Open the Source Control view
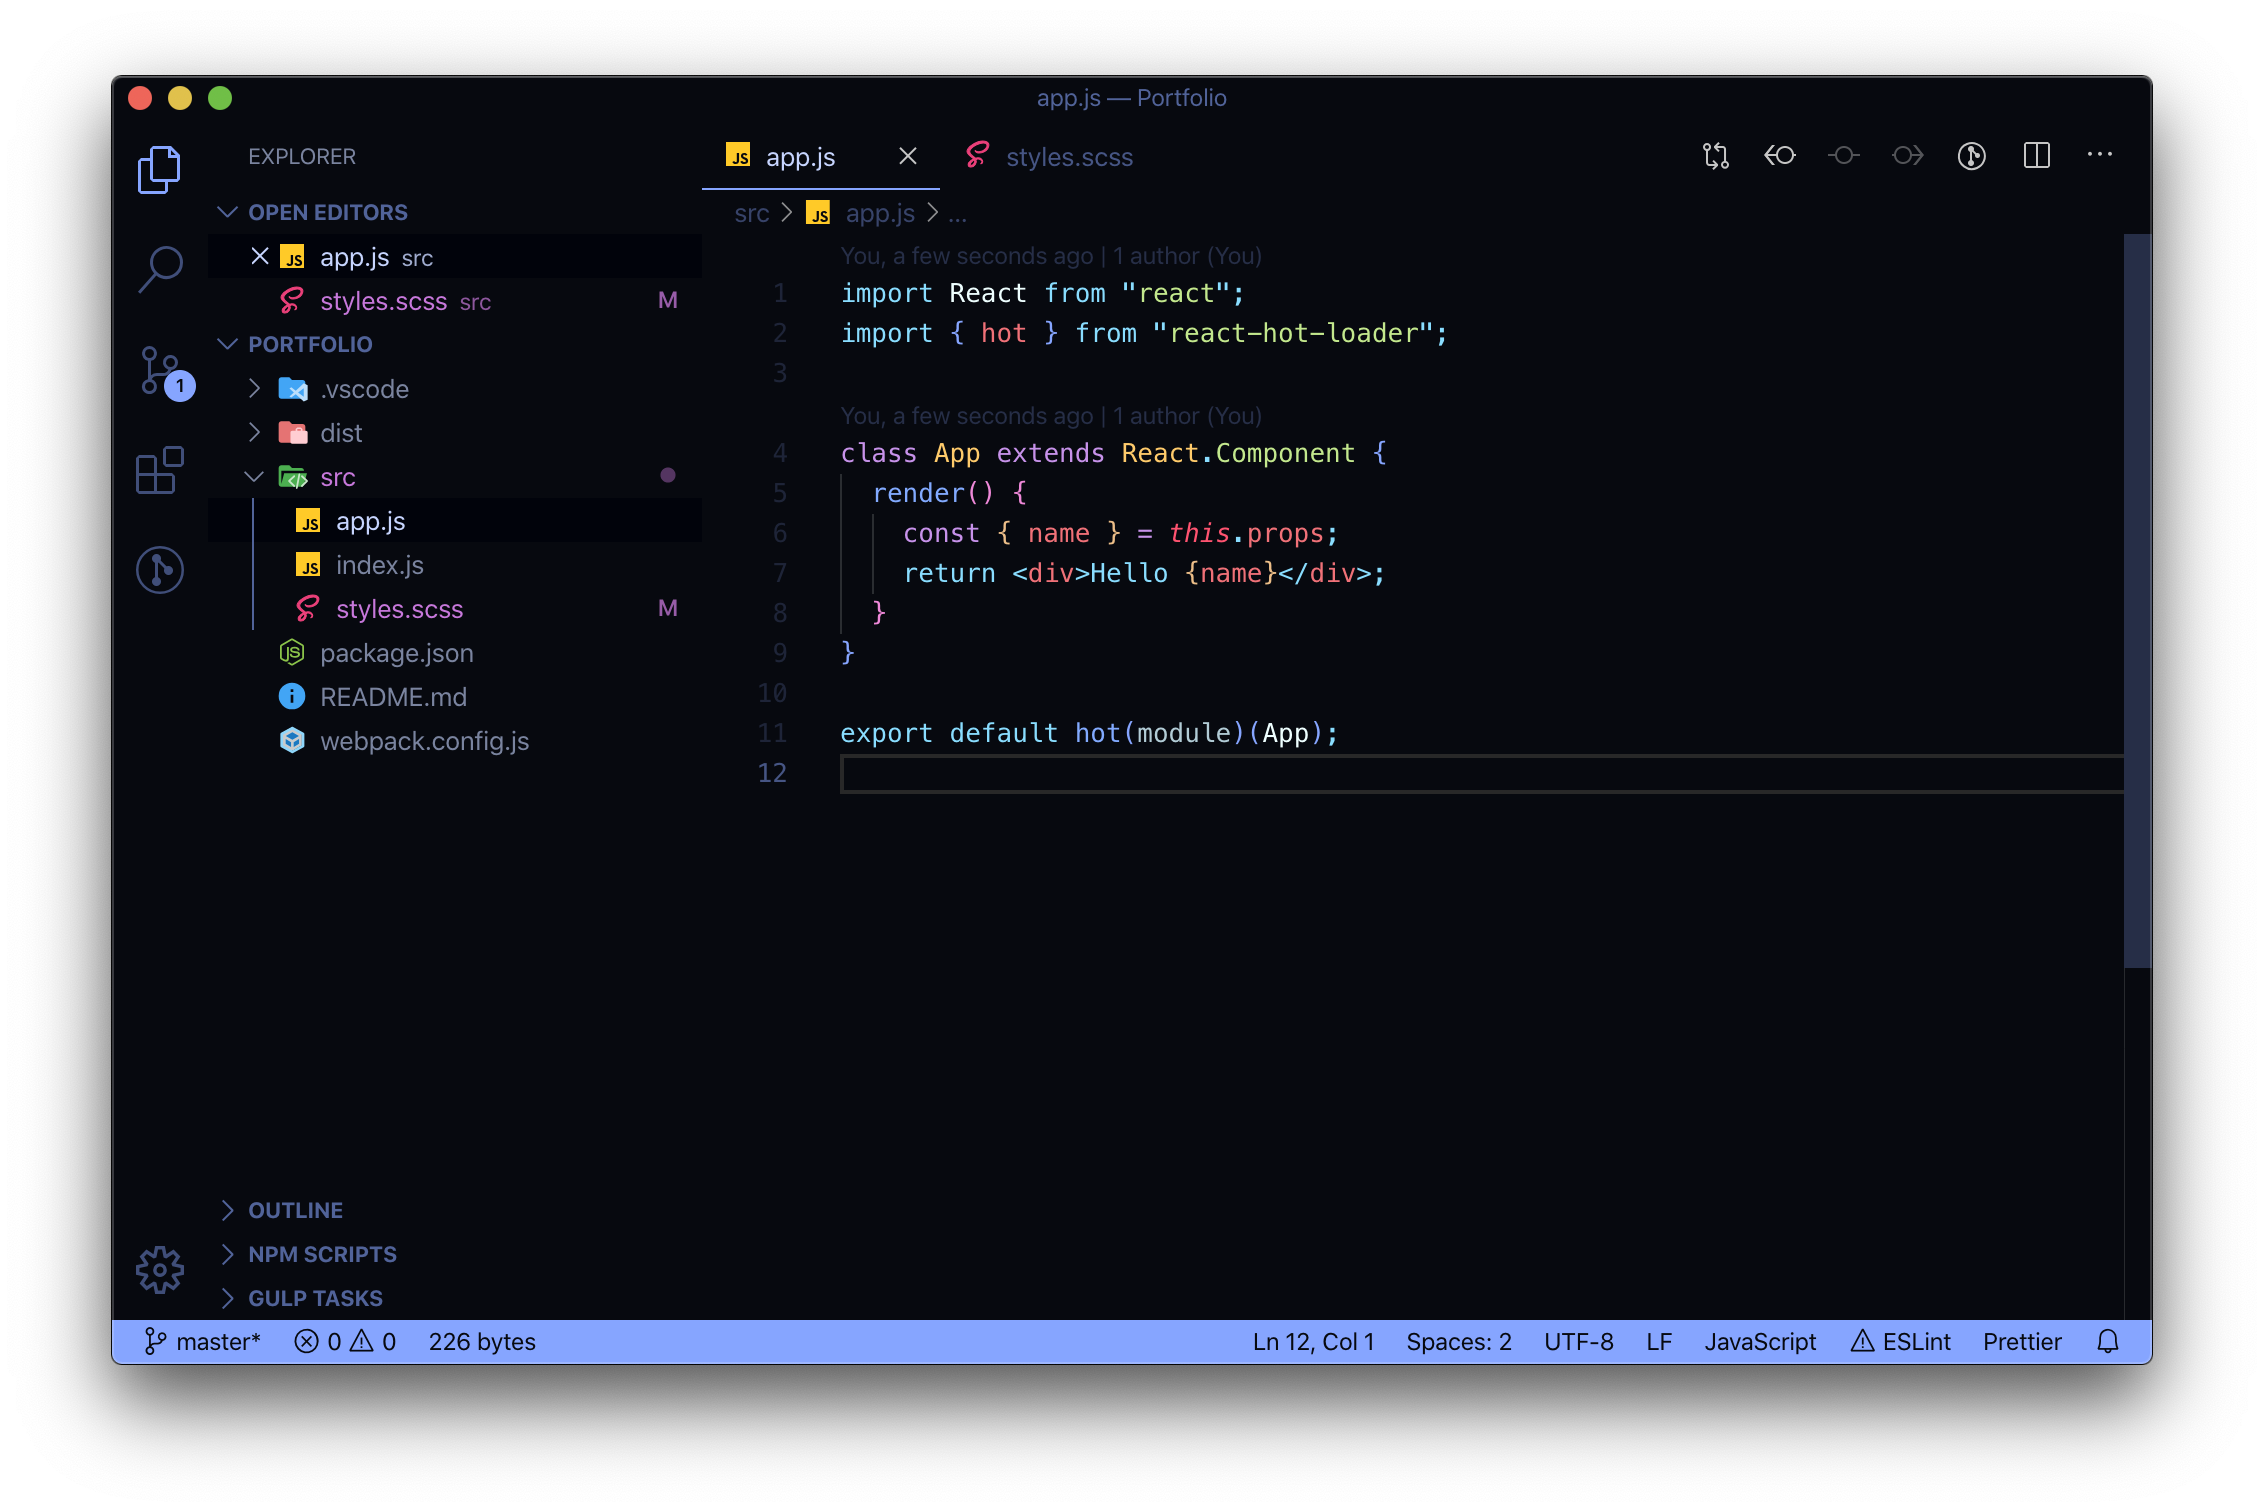The height and width of the screenshot is (1512, 2264). [159, 370]
